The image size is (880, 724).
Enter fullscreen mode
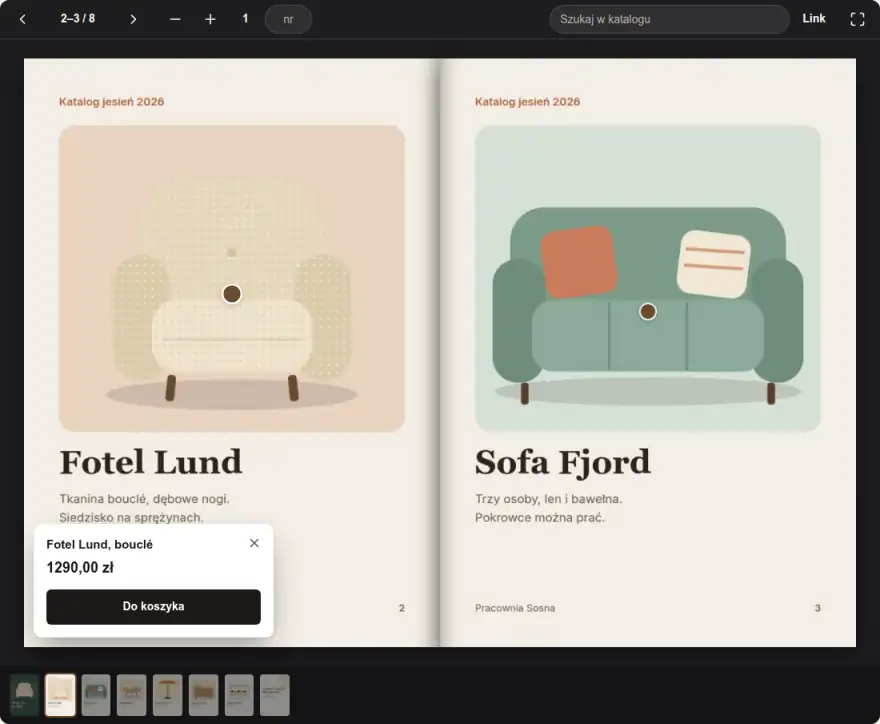point(857,19)
